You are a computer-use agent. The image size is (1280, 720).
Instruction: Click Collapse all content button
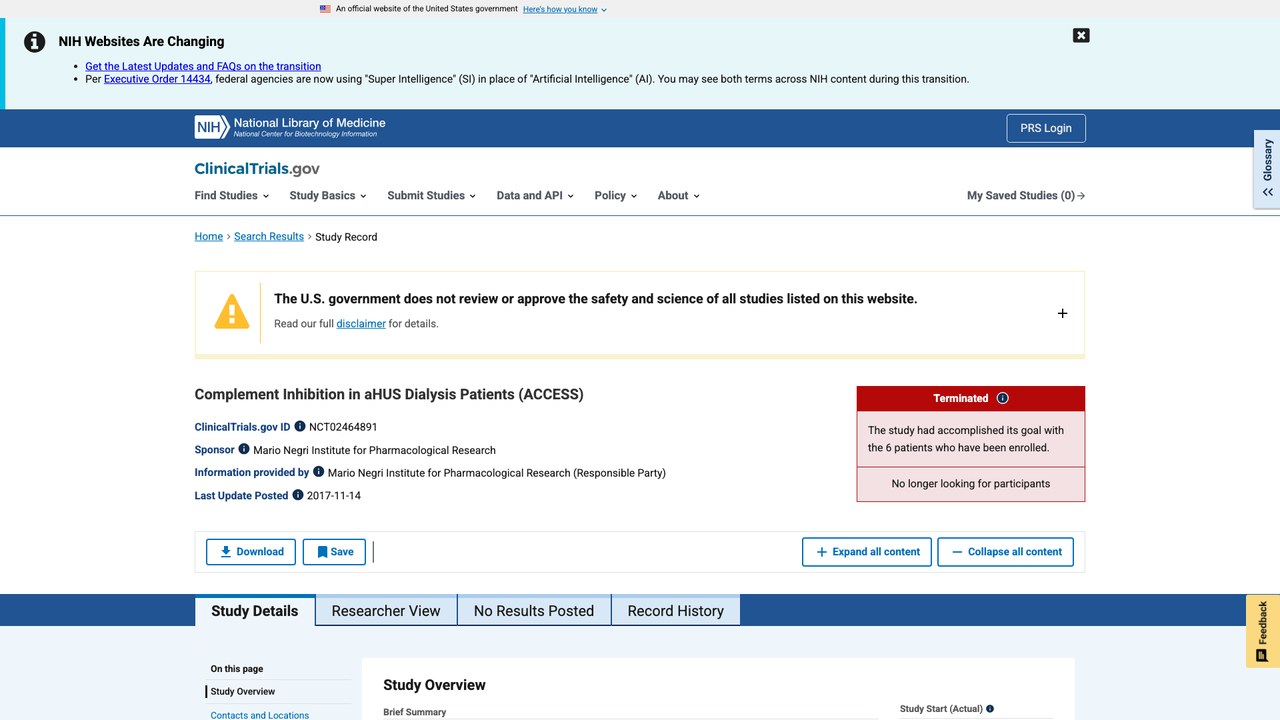[1006, 552]
